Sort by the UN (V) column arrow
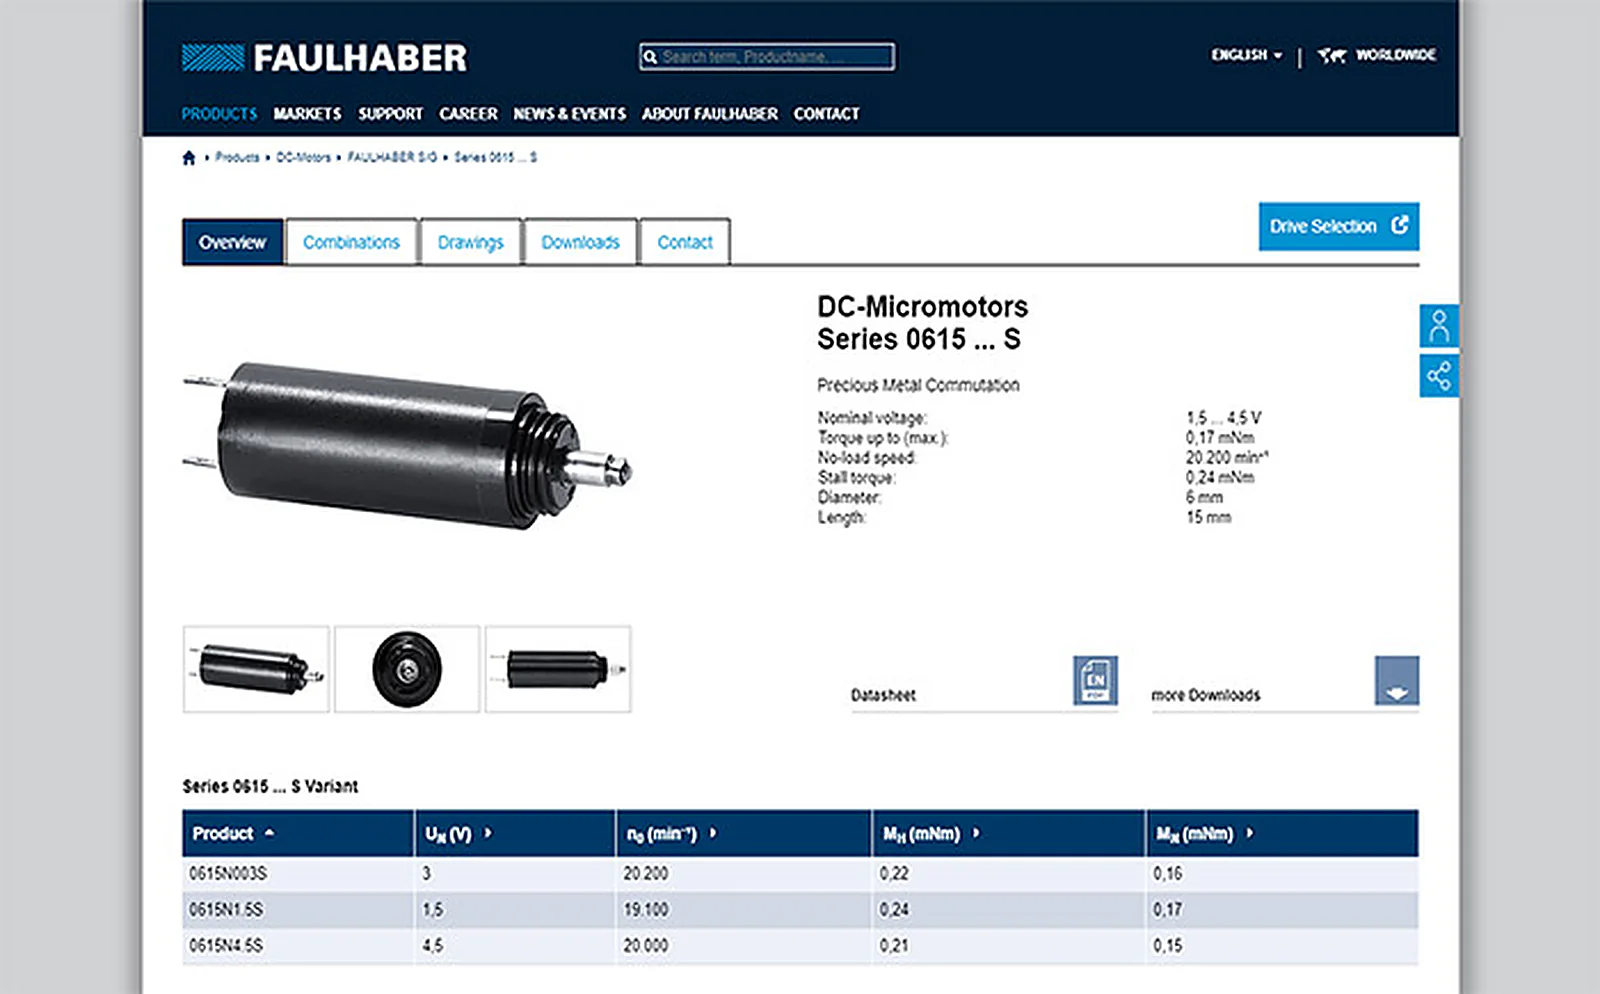Image resolution: width=1600 pixels, height=994 pixels. tap(488, 833)
